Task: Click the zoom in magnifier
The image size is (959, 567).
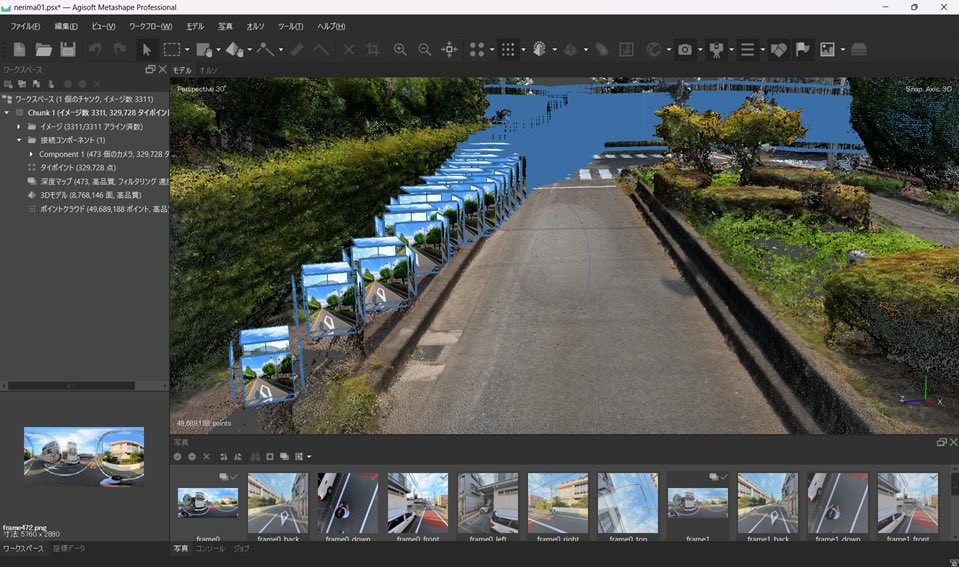Action: (x=400, y=50)
